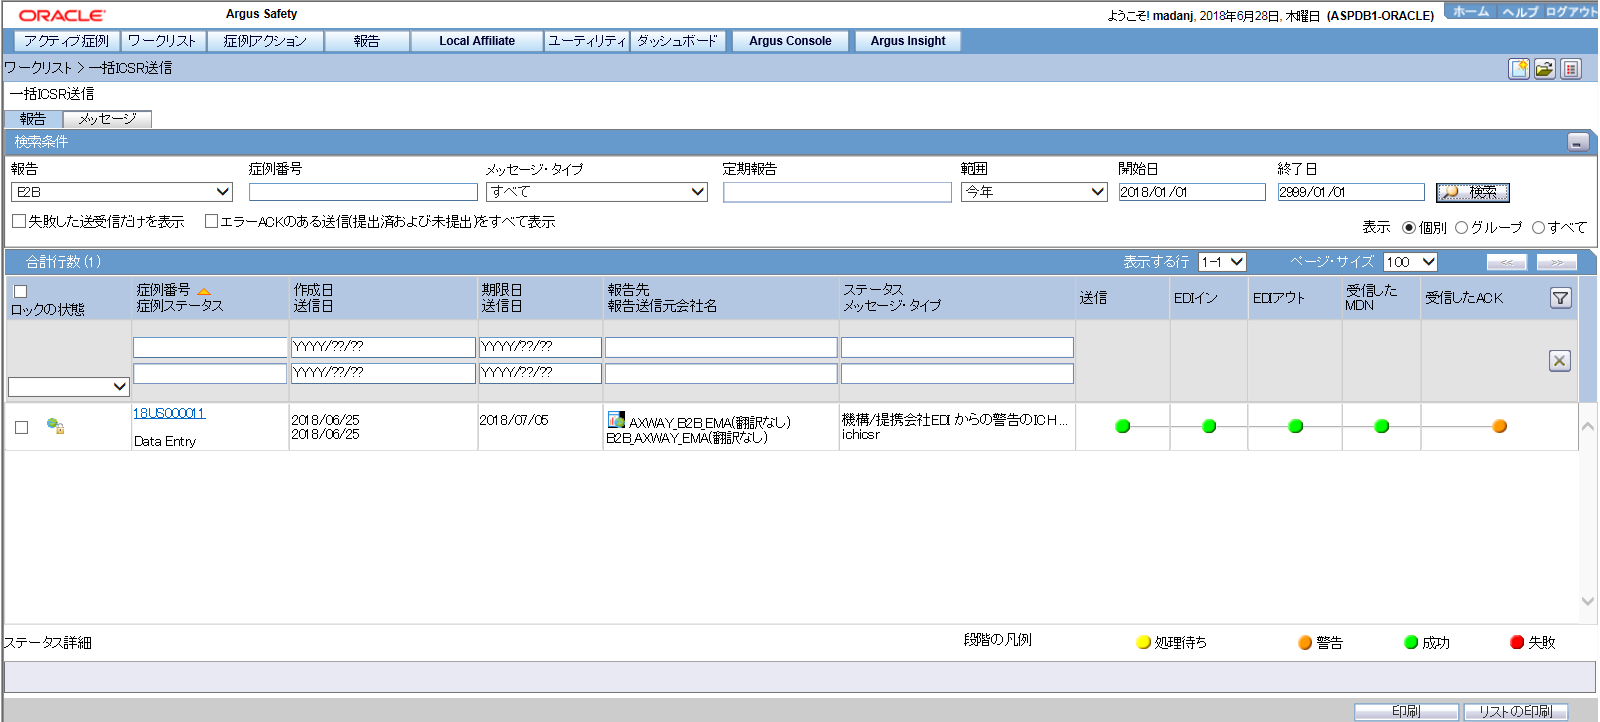
Task: Click the 送信 status dot for case 18US000011
Action: click(1123, 426)
